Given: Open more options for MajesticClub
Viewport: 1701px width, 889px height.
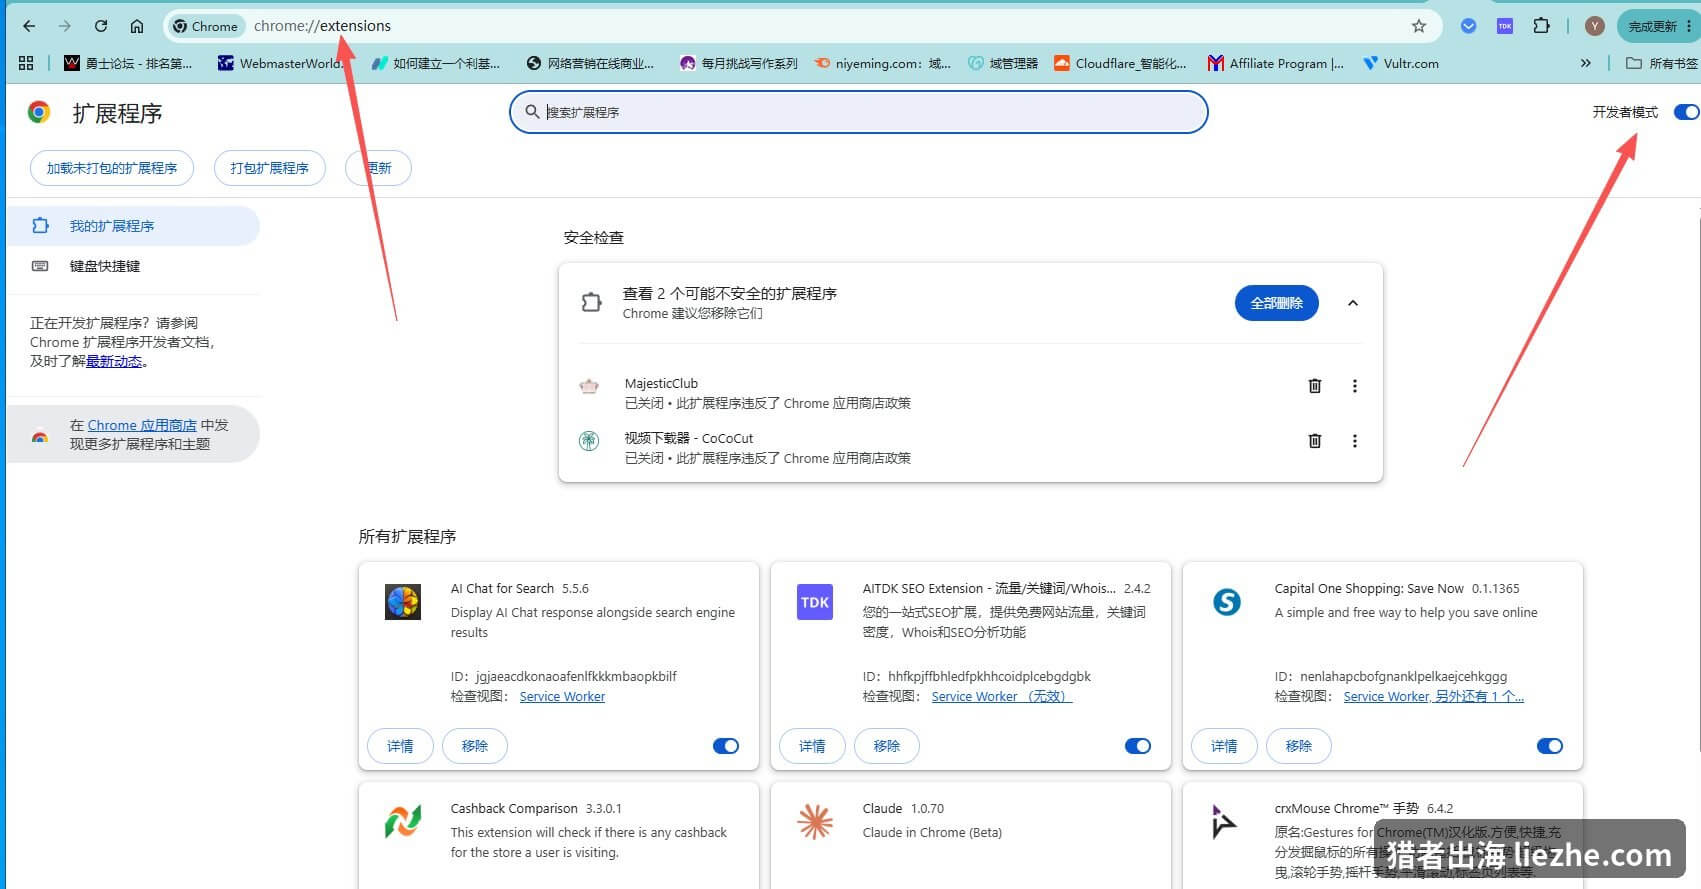Looking at the screenshot, I should pos(1355,386).
